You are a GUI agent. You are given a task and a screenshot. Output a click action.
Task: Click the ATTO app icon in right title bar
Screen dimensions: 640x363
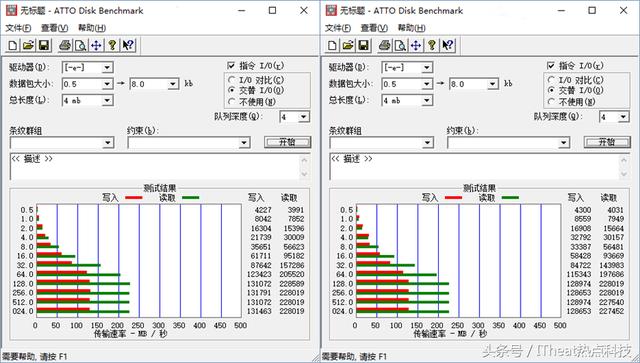tap(331, 10)
